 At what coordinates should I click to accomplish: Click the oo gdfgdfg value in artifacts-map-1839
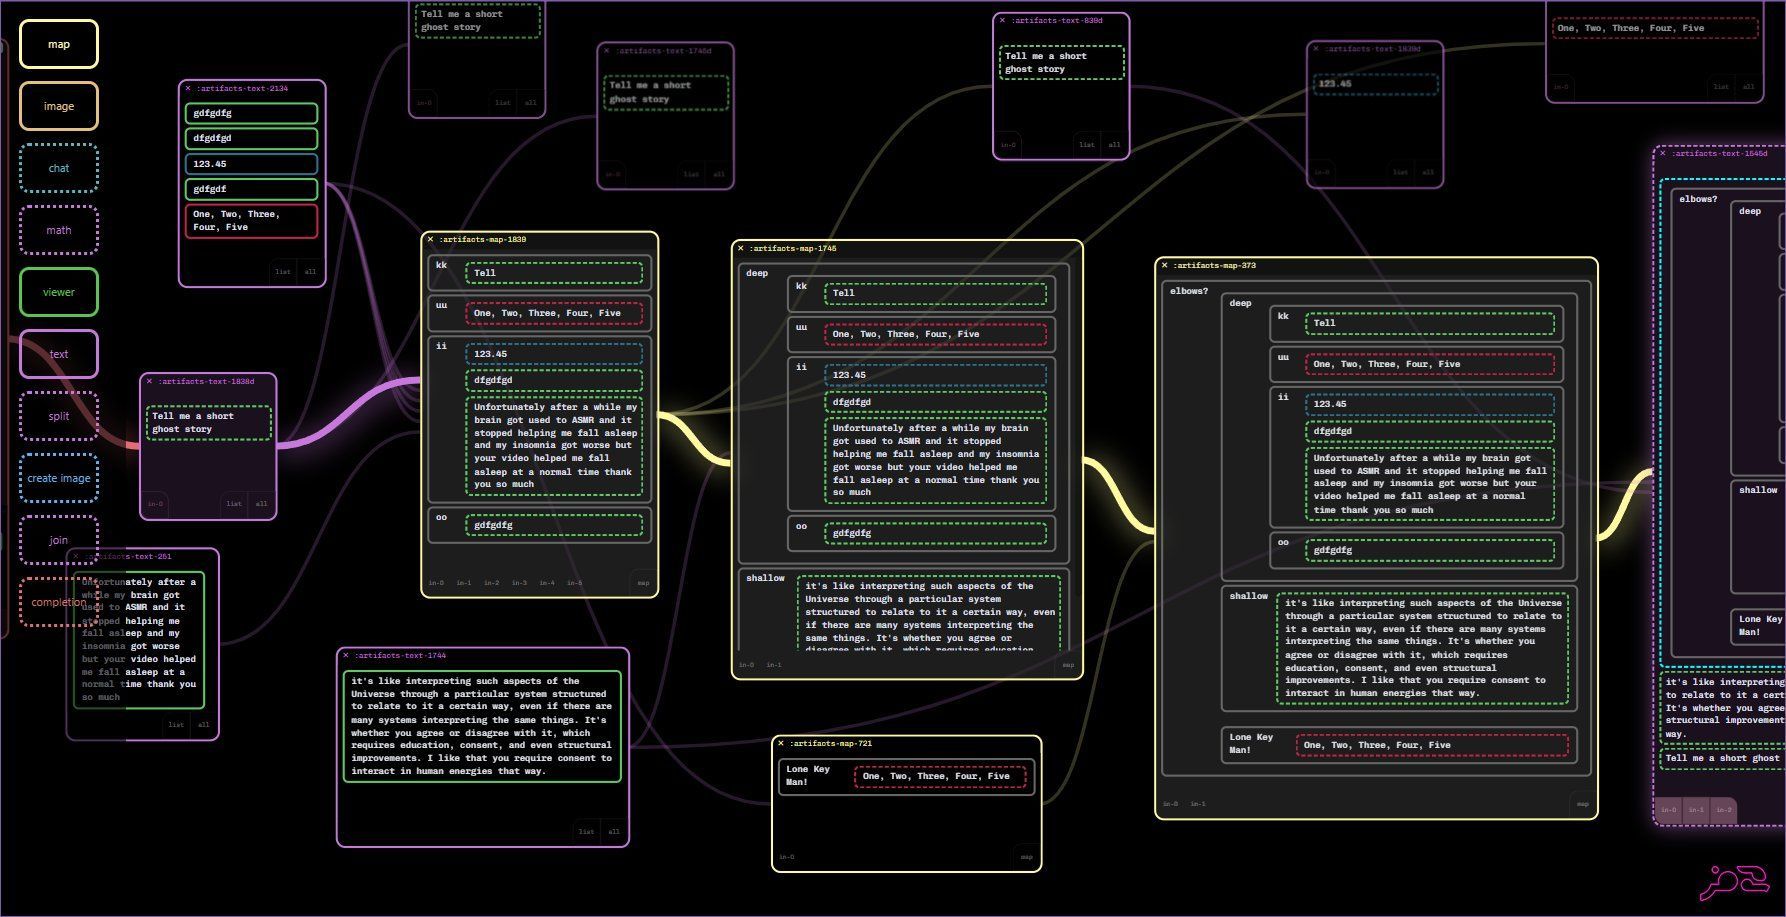[554, 525]
